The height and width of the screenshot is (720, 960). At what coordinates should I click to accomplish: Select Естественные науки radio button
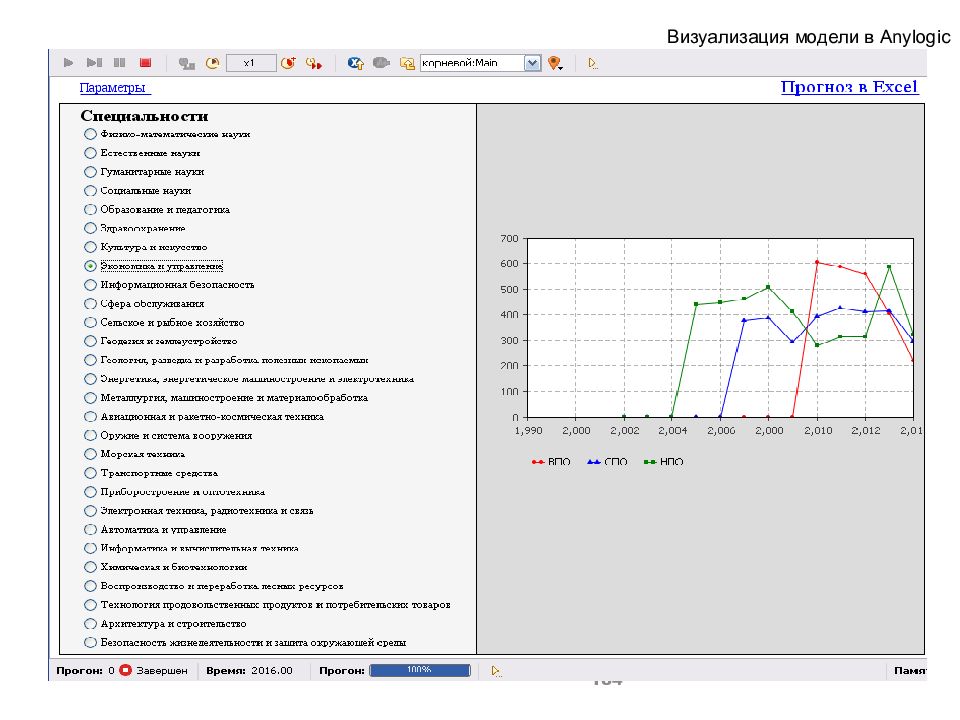(90, 153)
